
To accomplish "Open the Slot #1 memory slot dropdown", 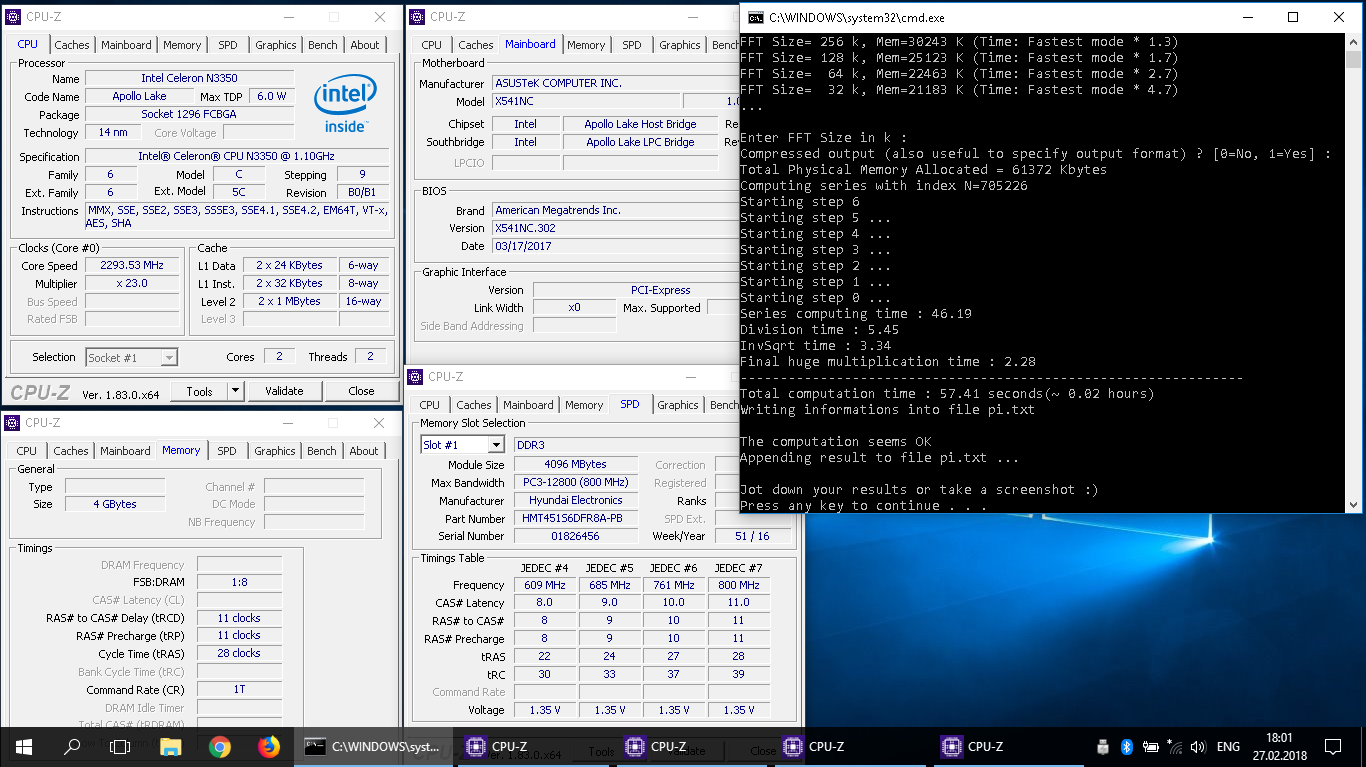I will point(496,445).
